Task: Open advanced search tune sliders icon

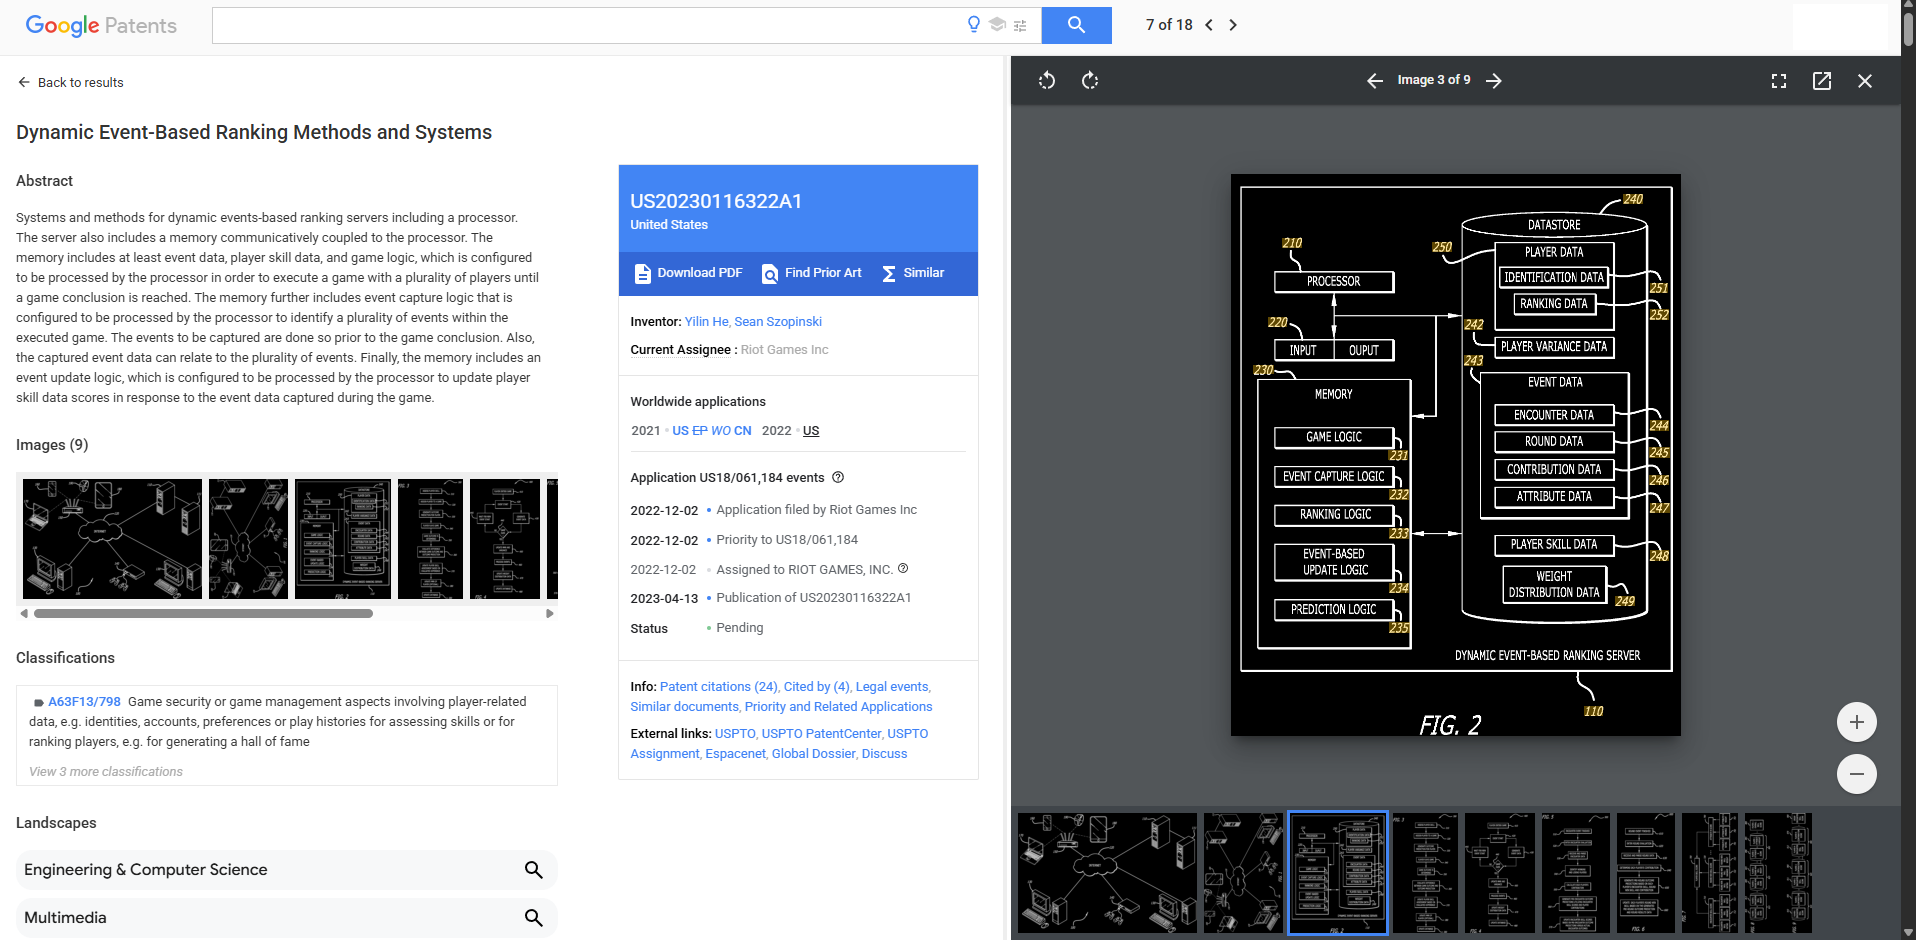Action: click(1020, 26)
